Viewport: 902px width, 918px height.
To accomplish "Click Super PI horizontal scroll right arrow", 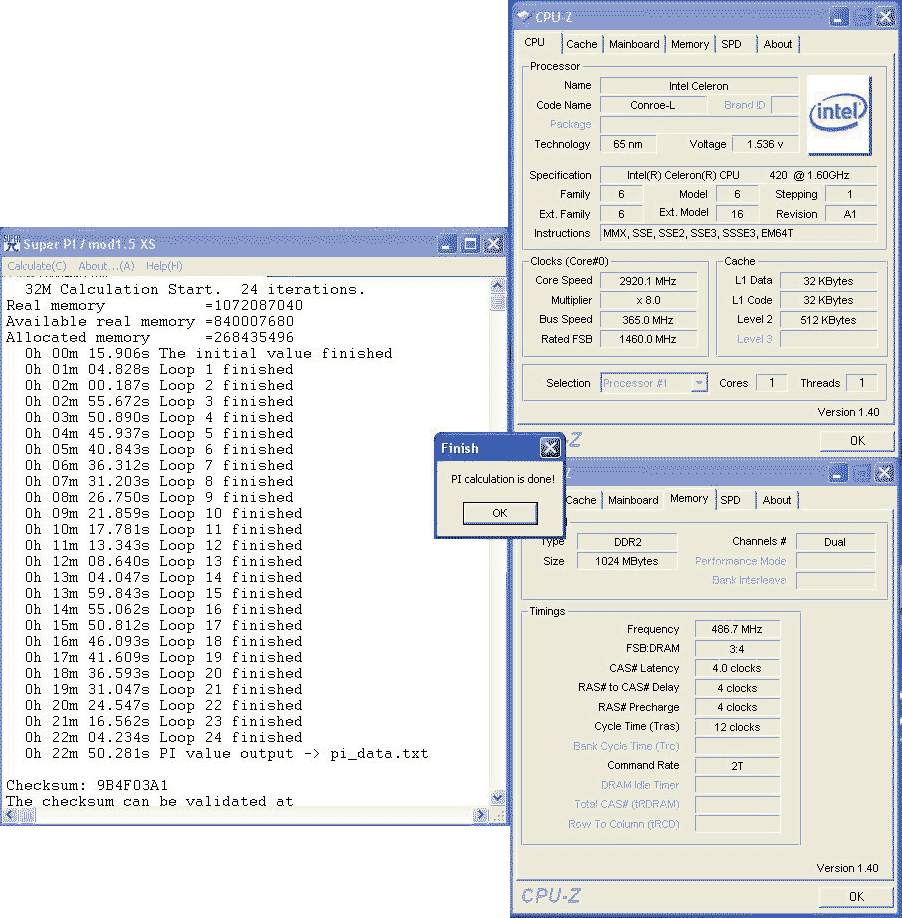I will tap(481, 815).
